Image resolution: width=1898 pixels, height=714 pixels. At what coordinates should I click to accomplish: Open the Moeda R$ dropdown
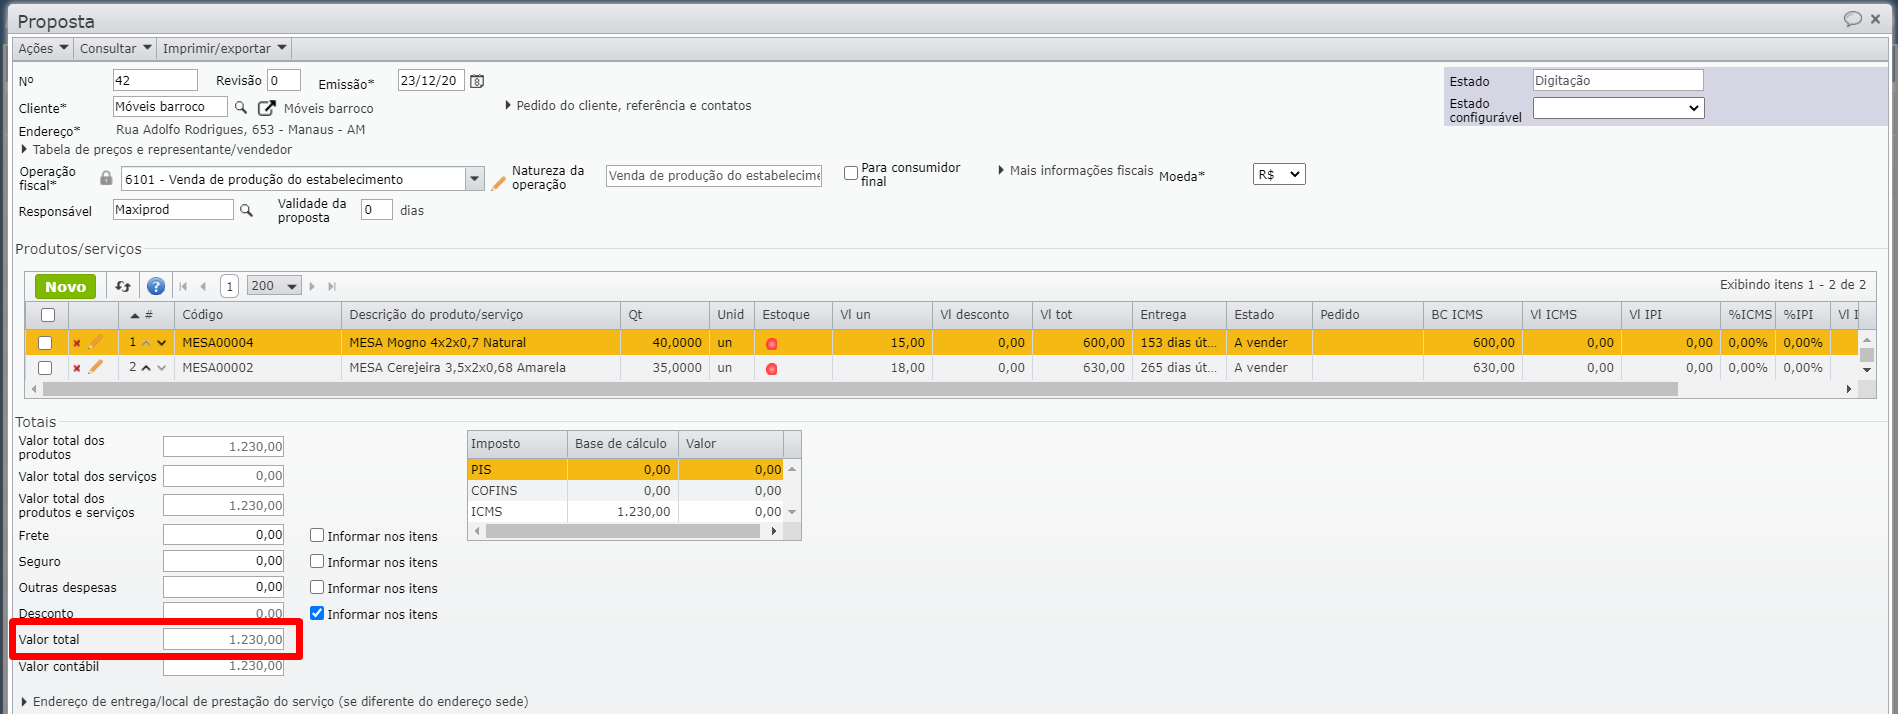coord(1279,174)
